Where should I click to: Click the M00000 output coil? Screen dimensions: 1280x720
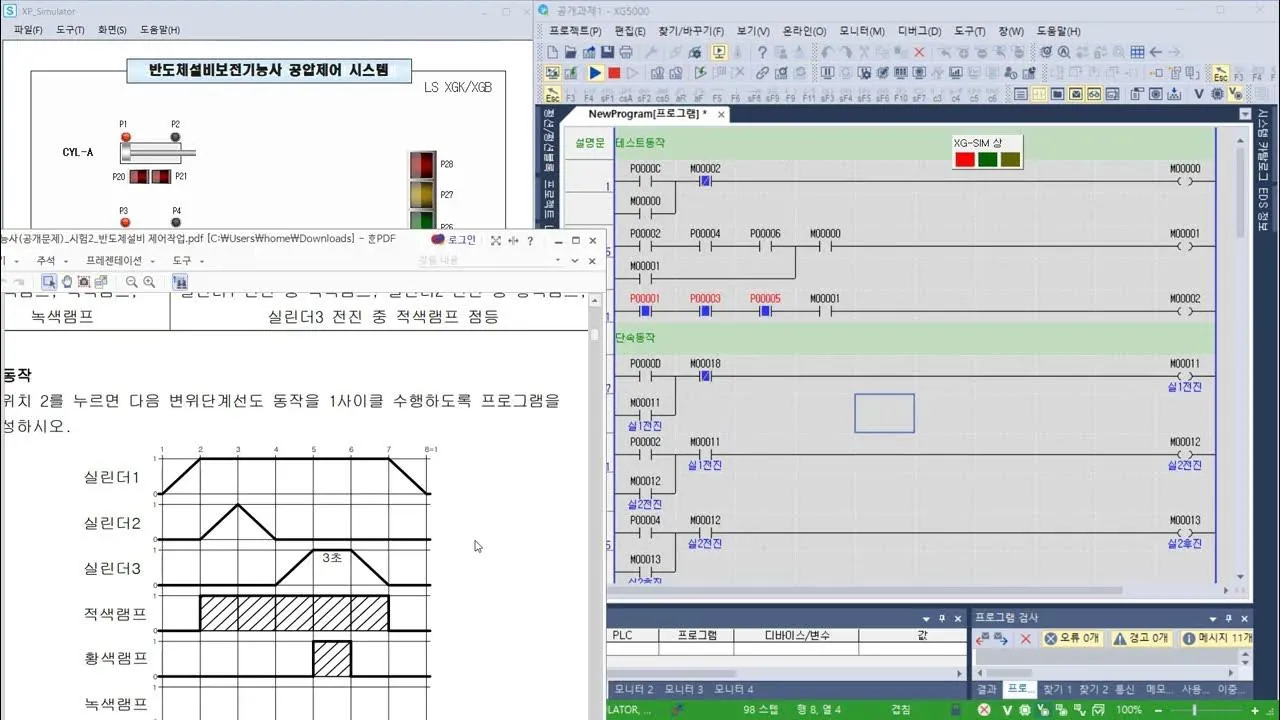1185,182
